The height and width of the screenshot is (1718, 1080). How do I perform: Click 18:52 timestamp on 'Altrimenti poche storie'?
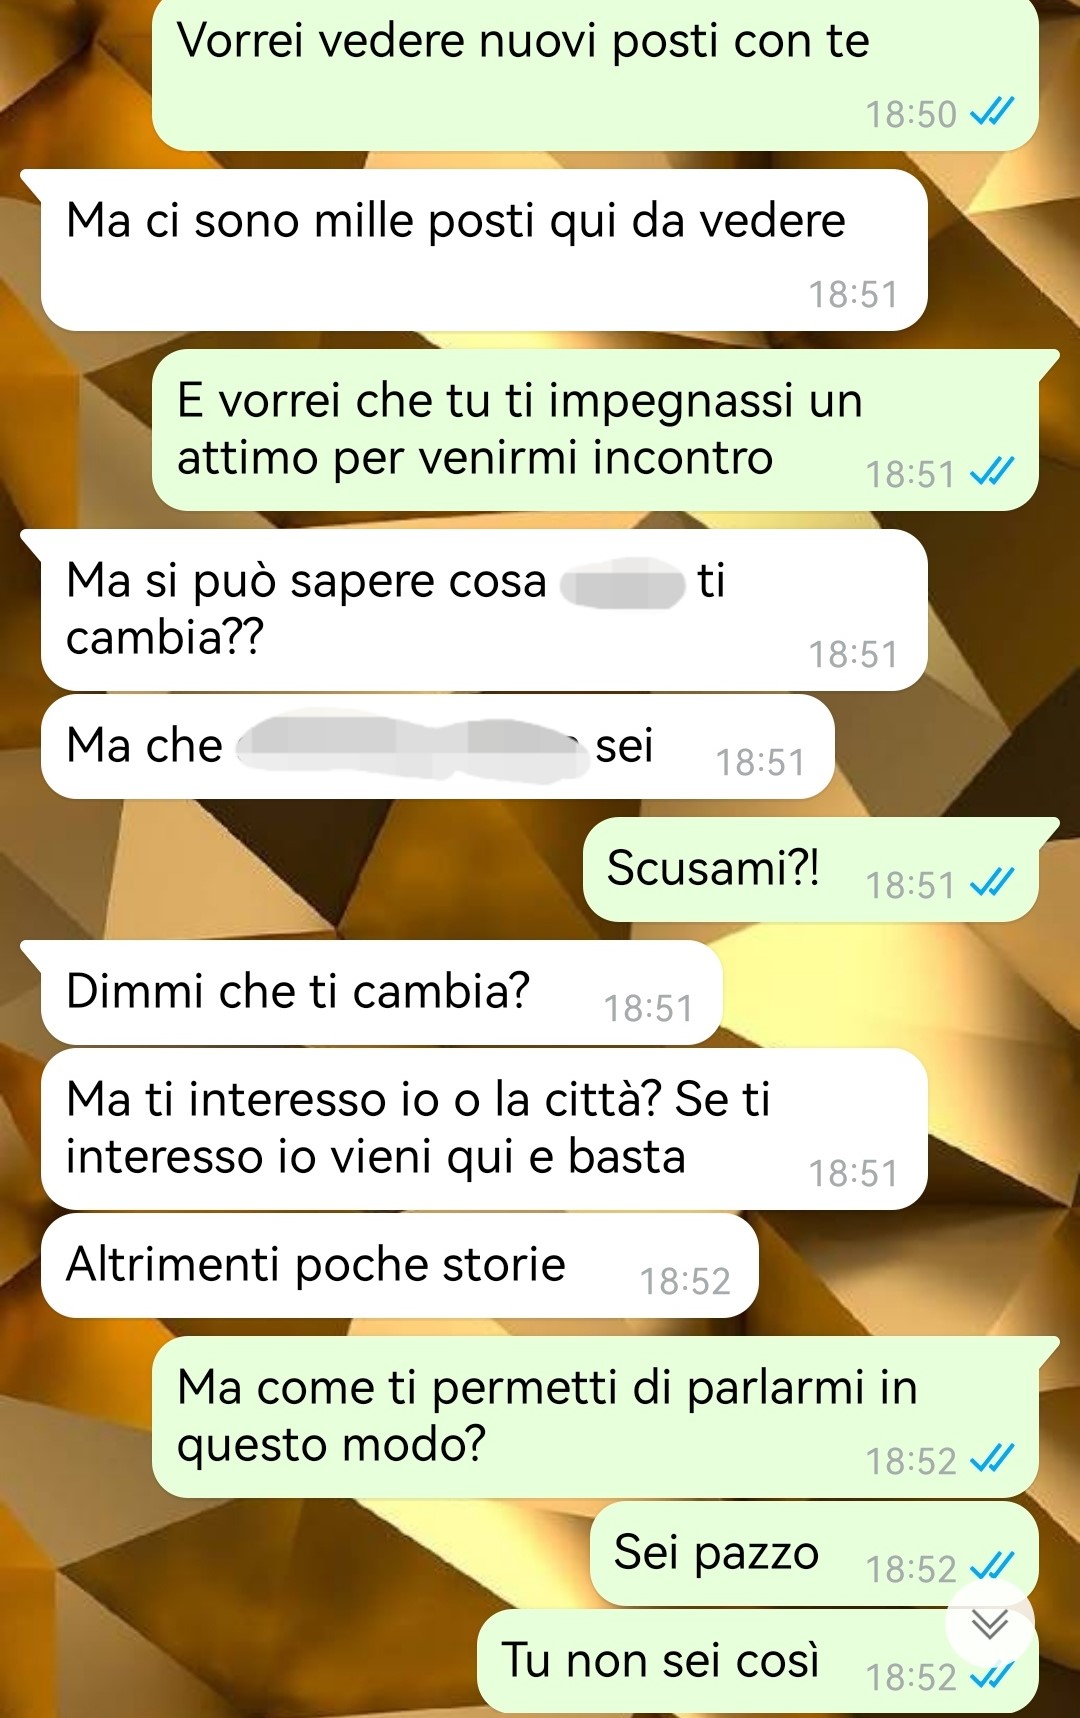click(685, 1281)
